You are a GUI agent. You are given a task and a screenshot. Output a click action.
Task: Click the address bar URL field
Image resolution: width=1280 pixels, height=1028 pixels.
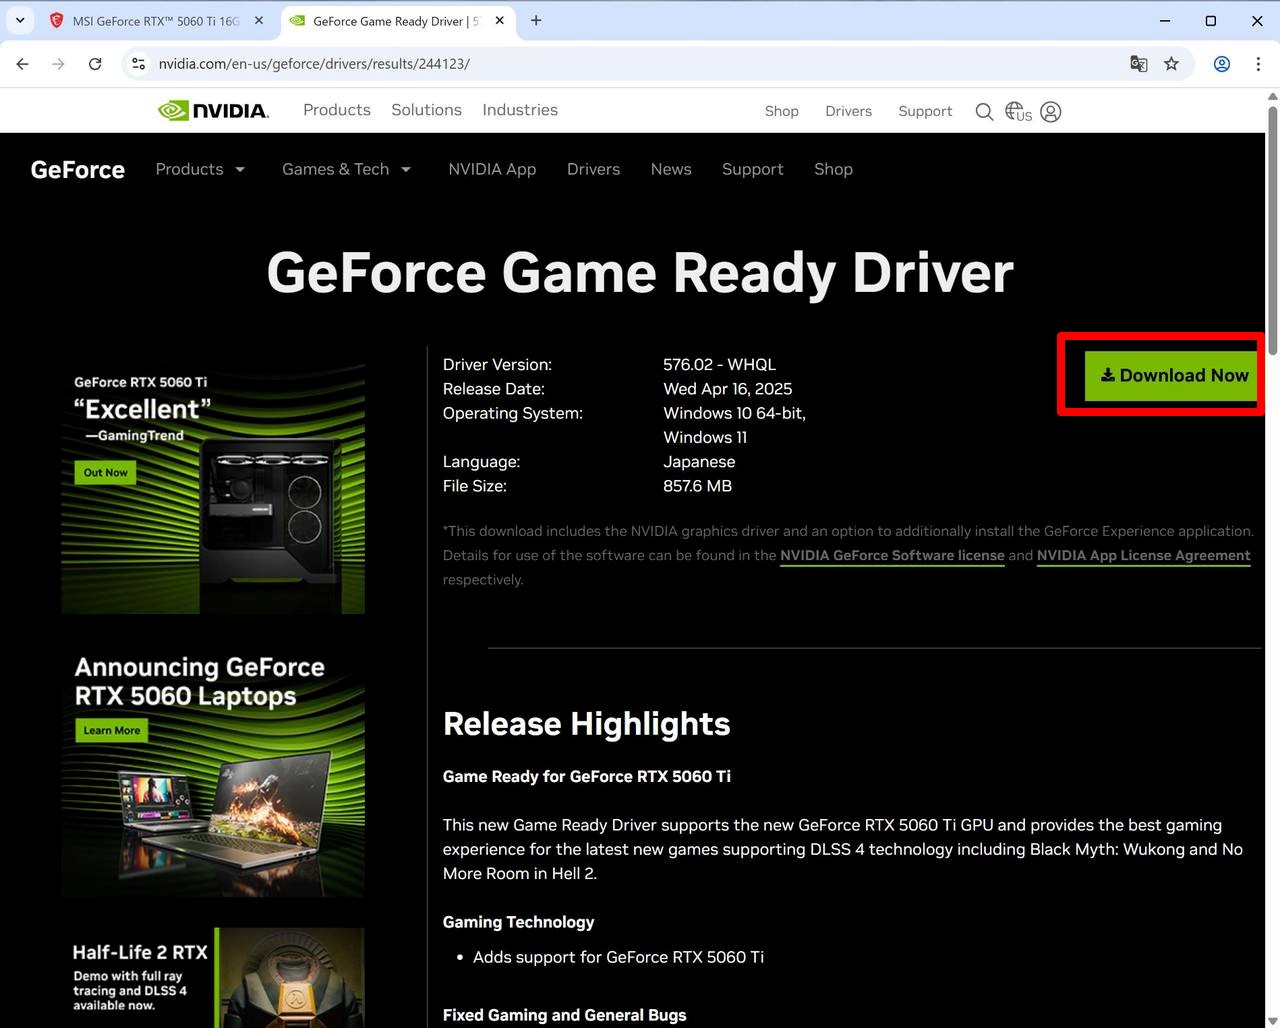640,64
